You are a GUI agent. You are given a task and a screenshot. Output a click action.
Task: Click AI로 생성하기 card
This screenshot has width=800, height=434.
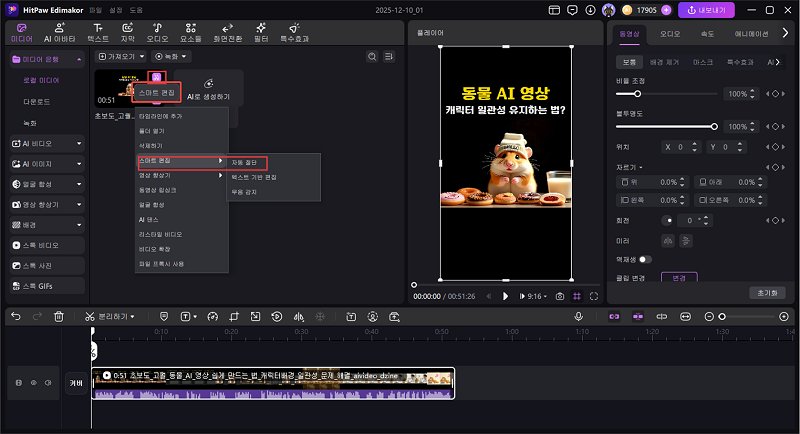point(208,89)
